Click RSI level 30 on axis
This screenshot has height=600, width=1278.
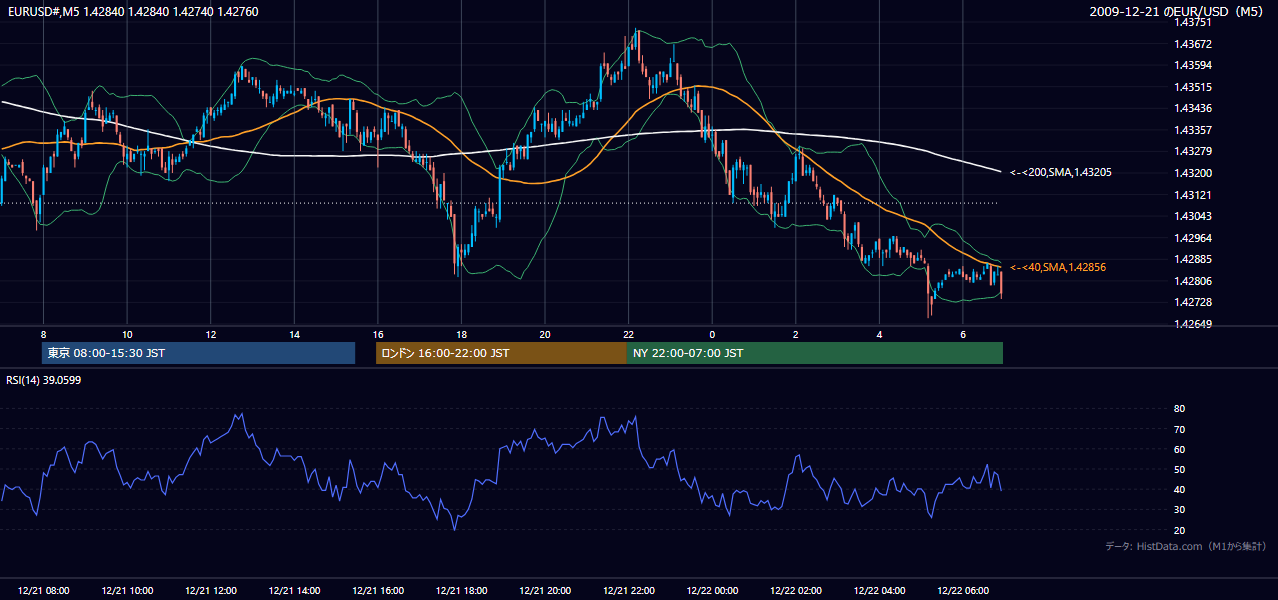pos(1180,510)
